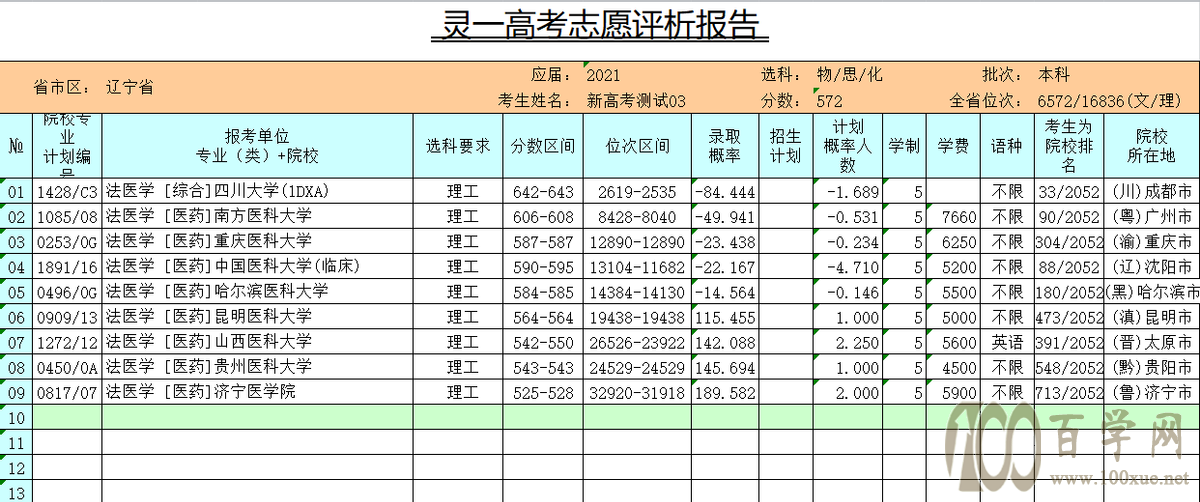1200x502 pixels.
Task: Select score range cell 525-528
Action: pos(544,391)
